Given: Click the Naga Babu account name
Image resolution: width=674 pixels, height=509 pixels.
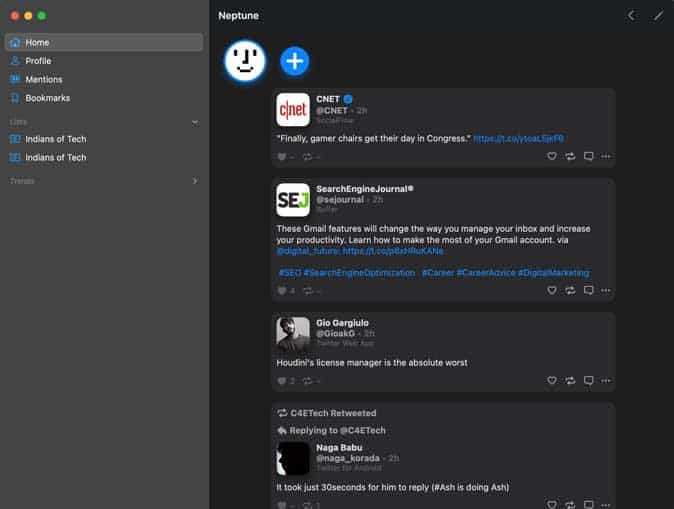Looking at the screenshot, I should click(339, 448).
